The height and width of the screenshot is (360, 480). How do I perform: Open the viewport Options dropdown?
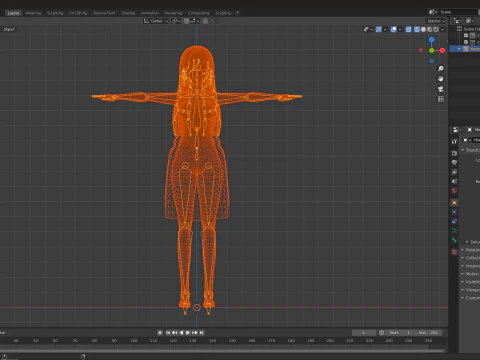(436, 21)
